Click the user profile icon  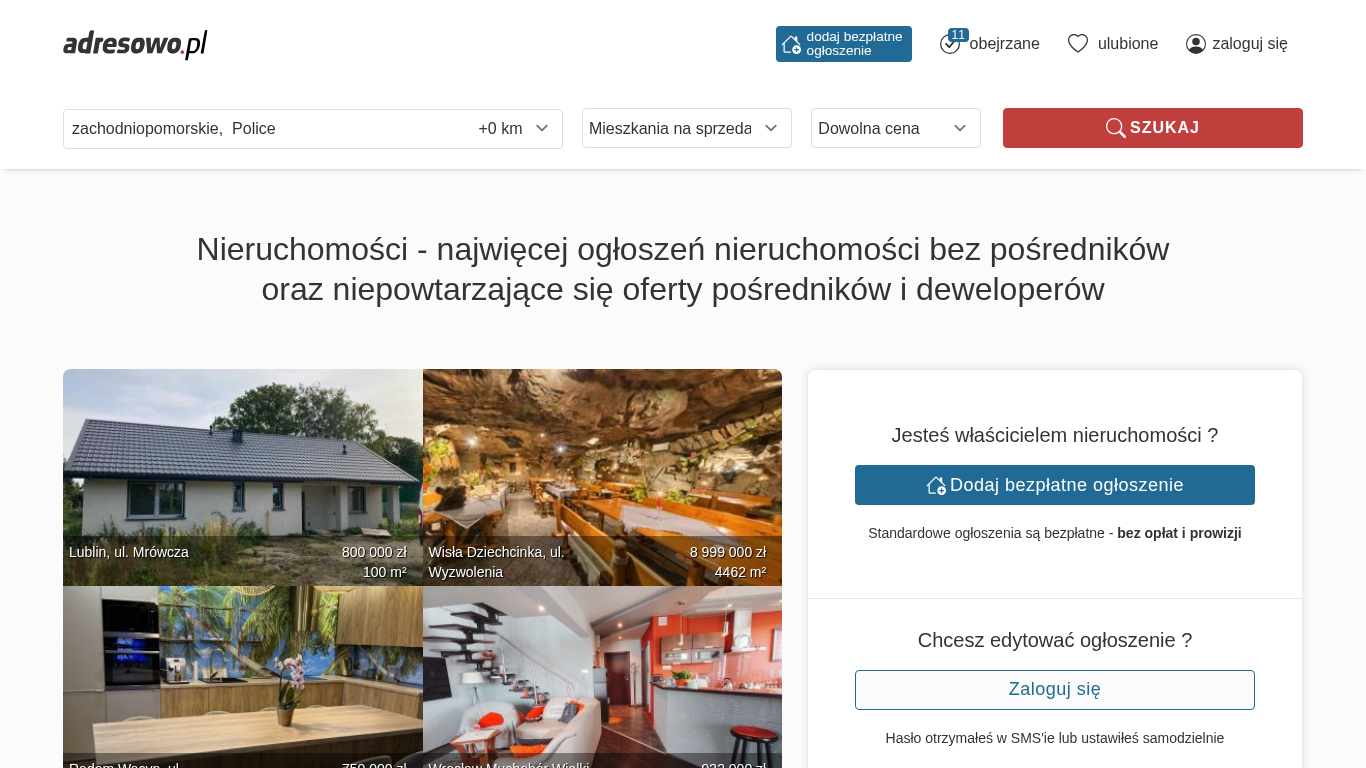[x=1196, y=44]
